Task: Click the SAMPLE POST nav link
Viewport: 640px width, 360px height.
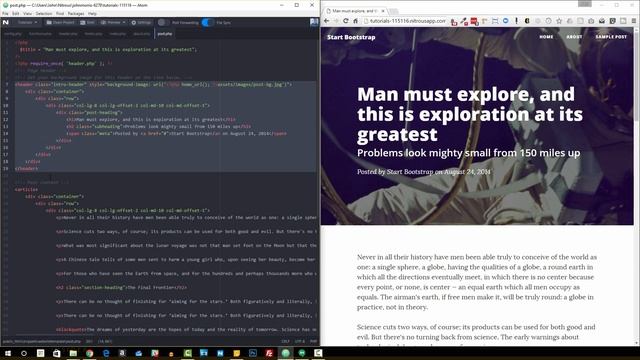Action: point(611,37)
